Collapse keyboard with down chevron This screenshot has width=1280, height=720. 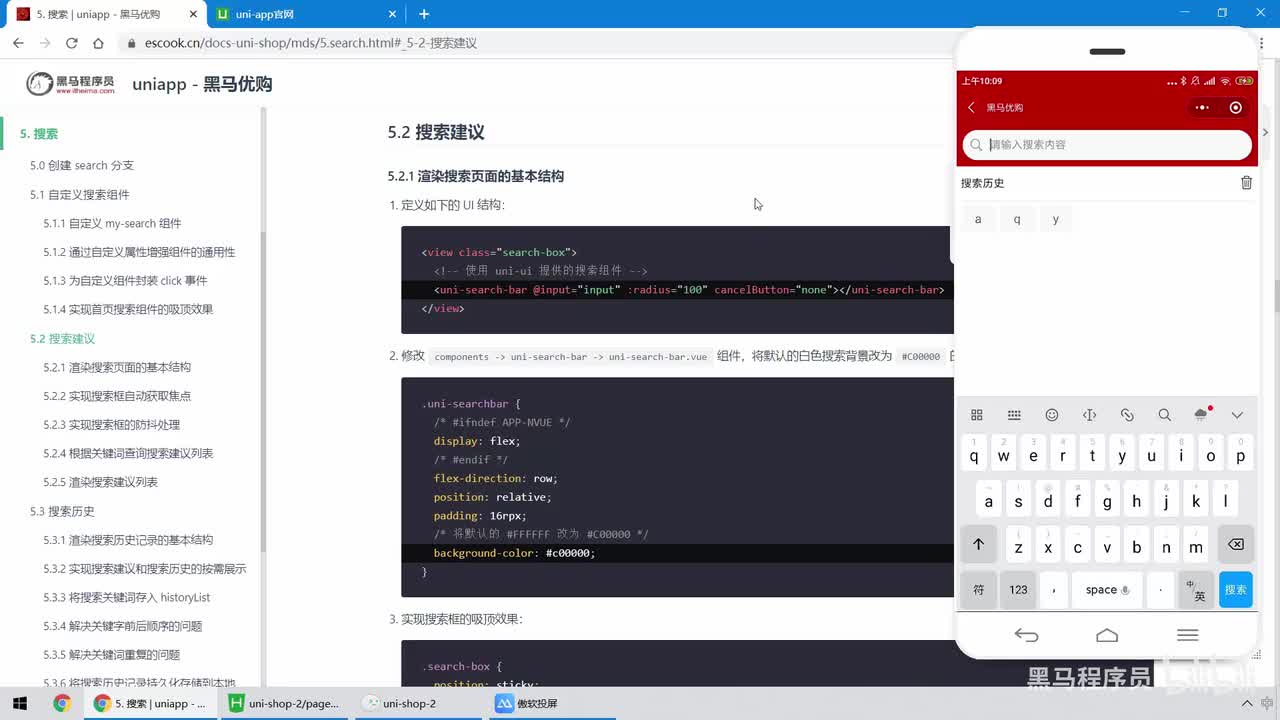pos(1237,415)
